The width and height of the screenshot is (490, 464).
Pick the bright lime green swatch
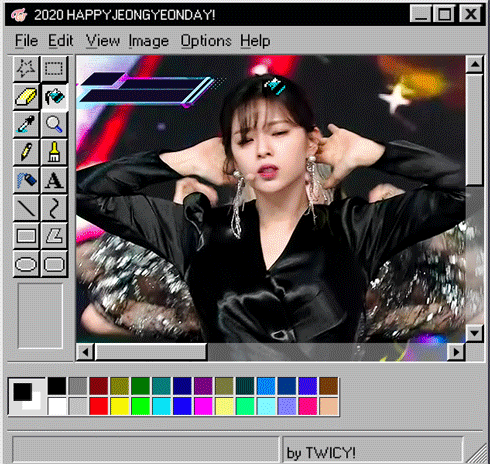click(x=140, y=406)
